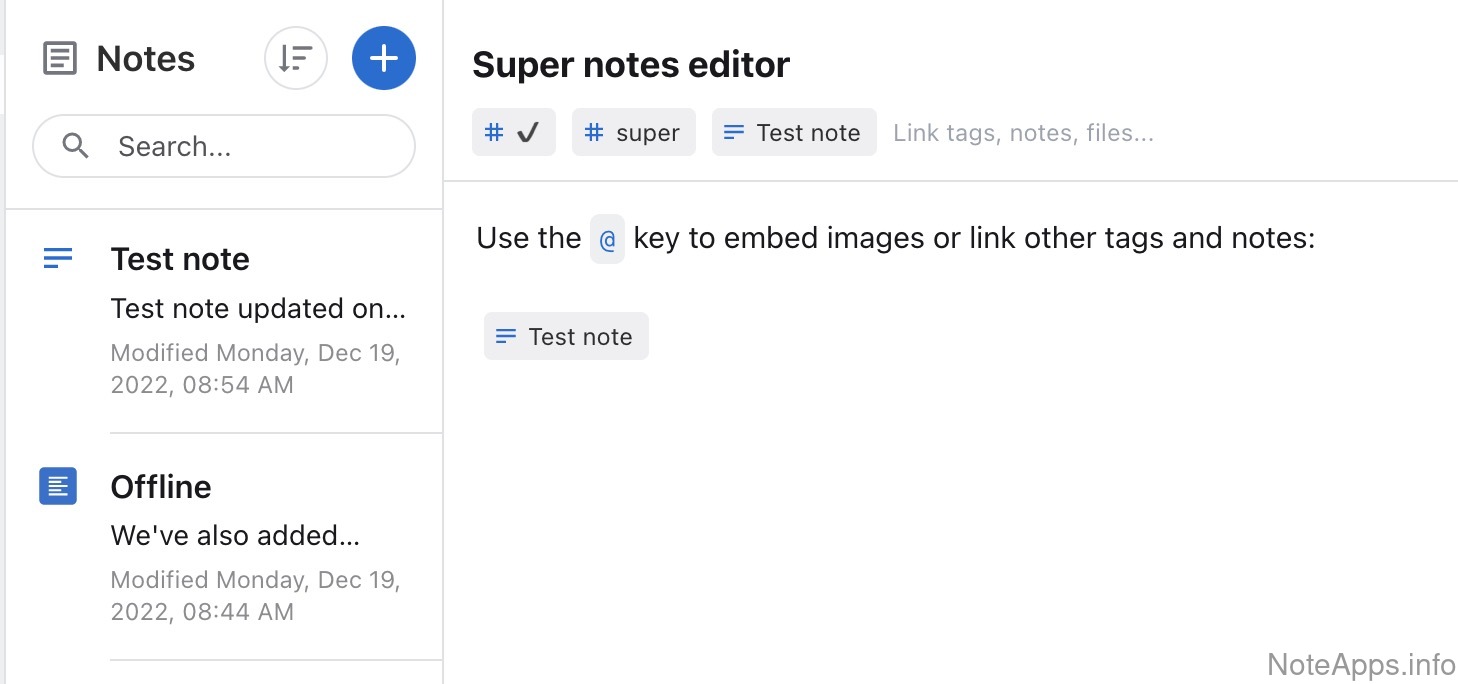Open linked Test note chip in title bar

click(794, 133)
